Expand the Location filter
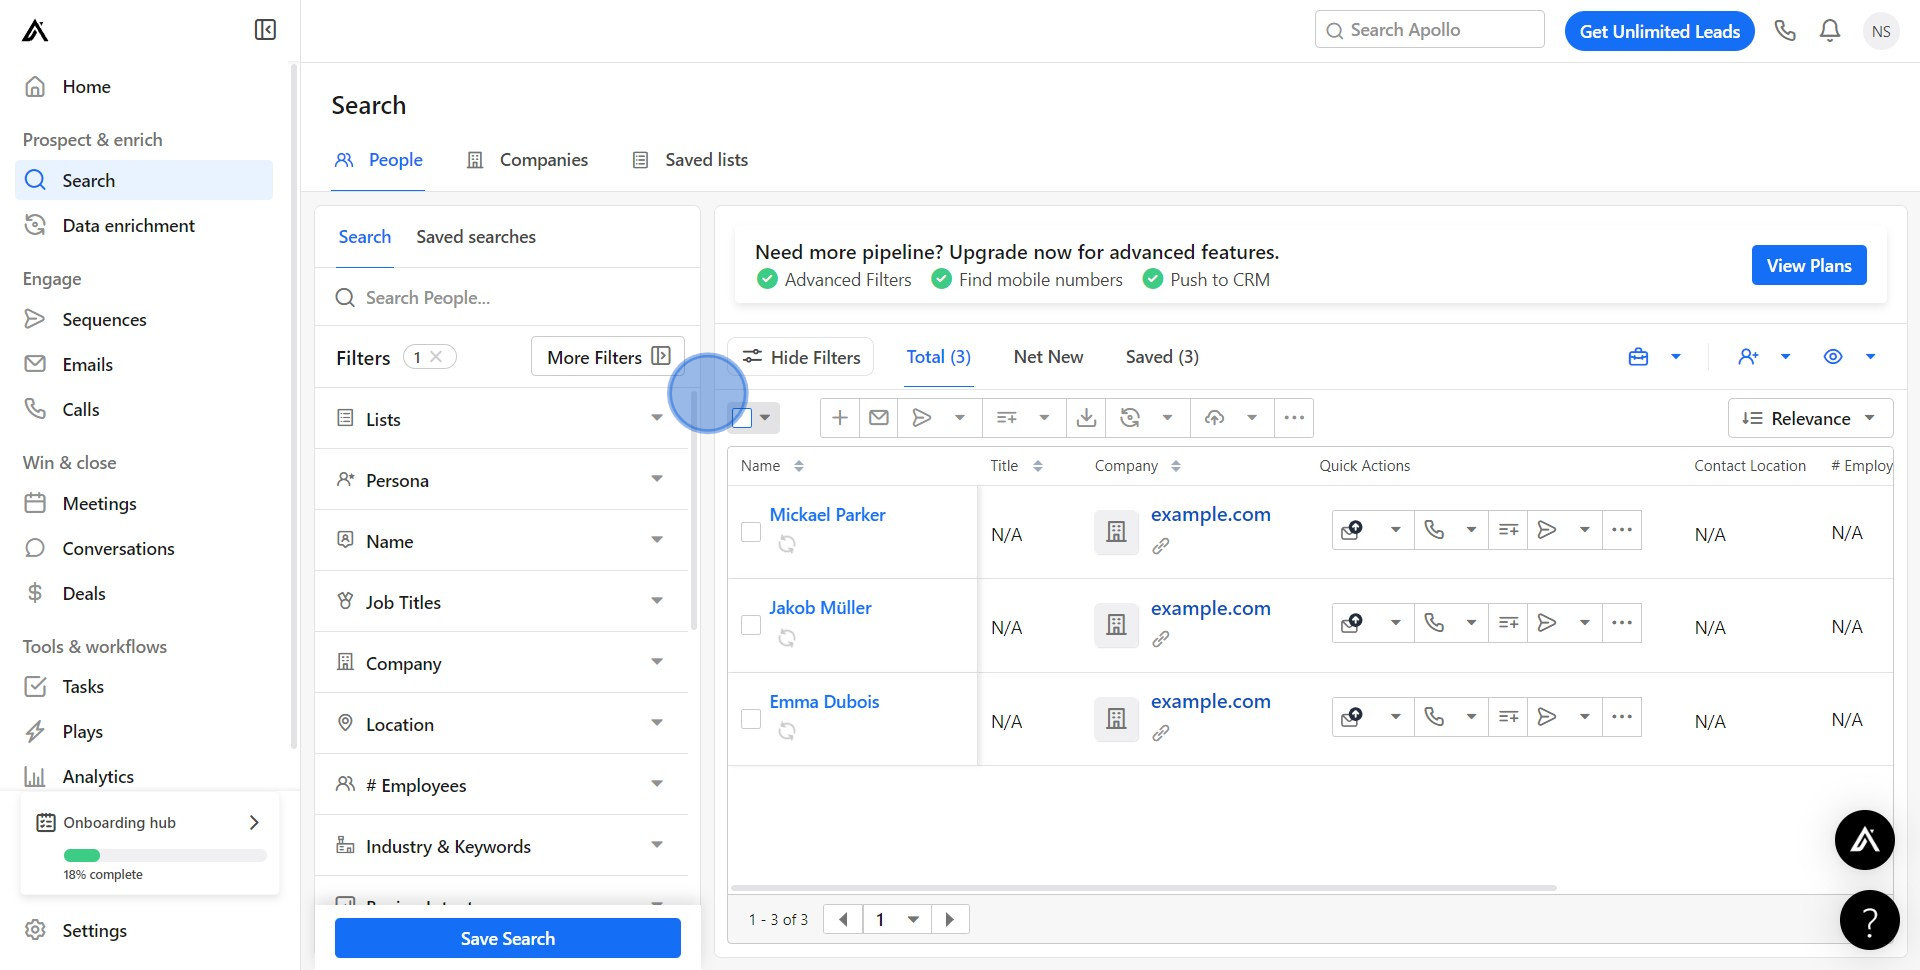The image size is (1920, 970). (501, 724)
